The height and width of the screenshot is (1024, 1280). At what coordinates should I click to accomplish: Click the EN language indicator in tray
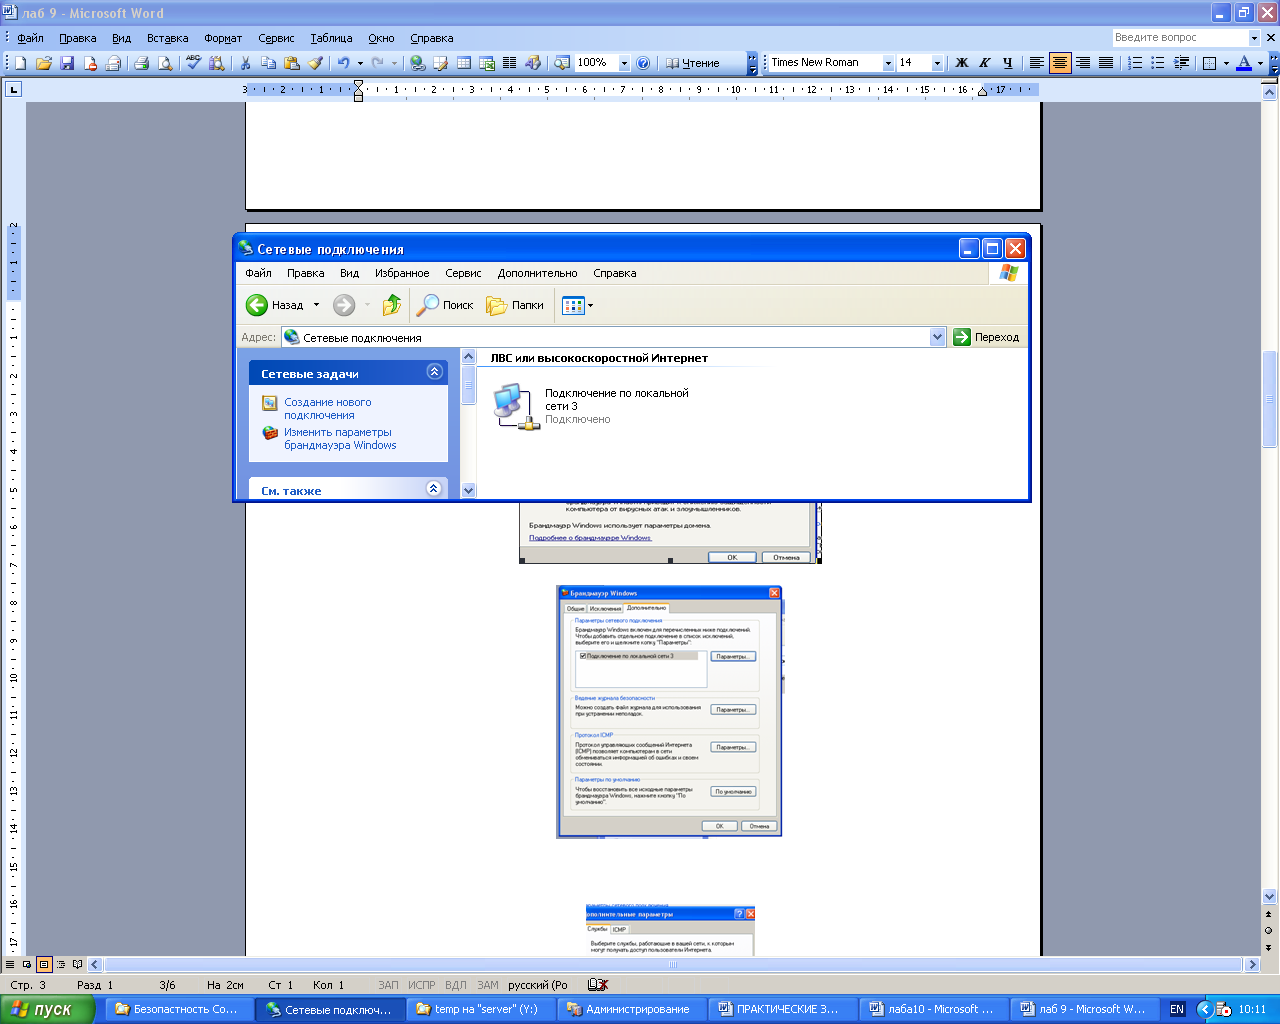pyautogui.click(x=1177, y=1009)
